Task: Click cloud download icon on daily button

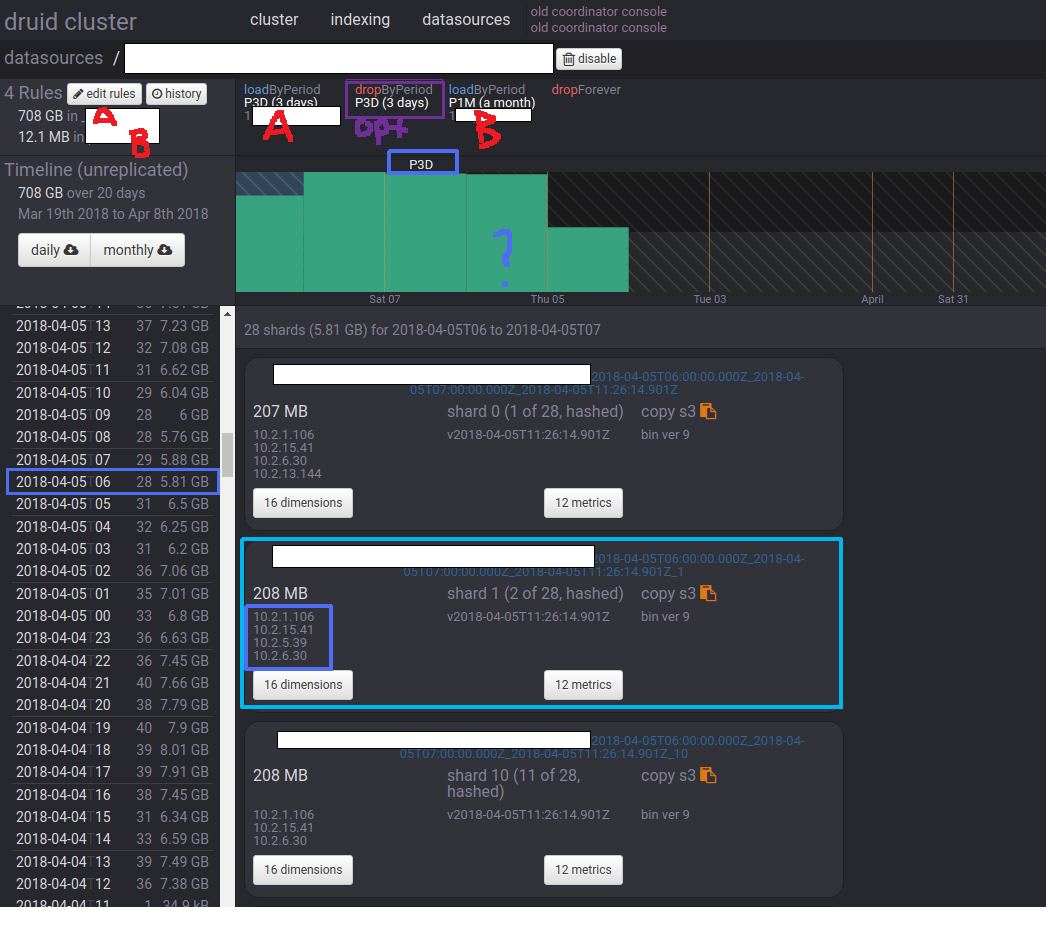Action: click(71, 249)
